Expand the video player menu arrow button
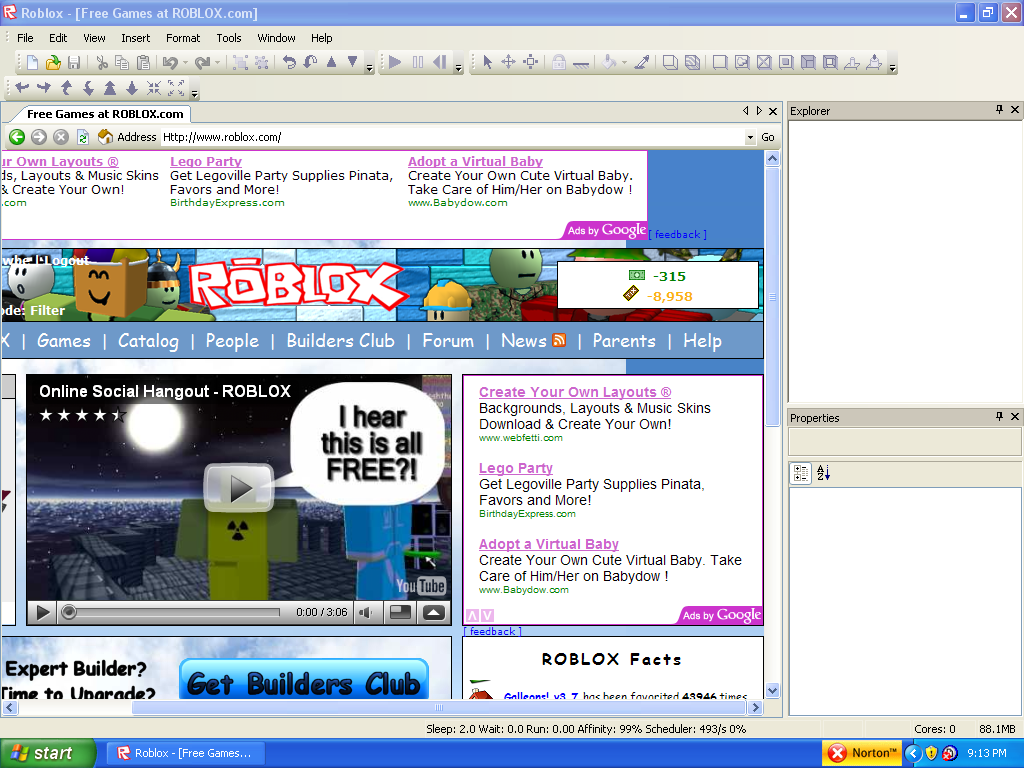Viewport: 1024px width, 768px height. [434, 613]
